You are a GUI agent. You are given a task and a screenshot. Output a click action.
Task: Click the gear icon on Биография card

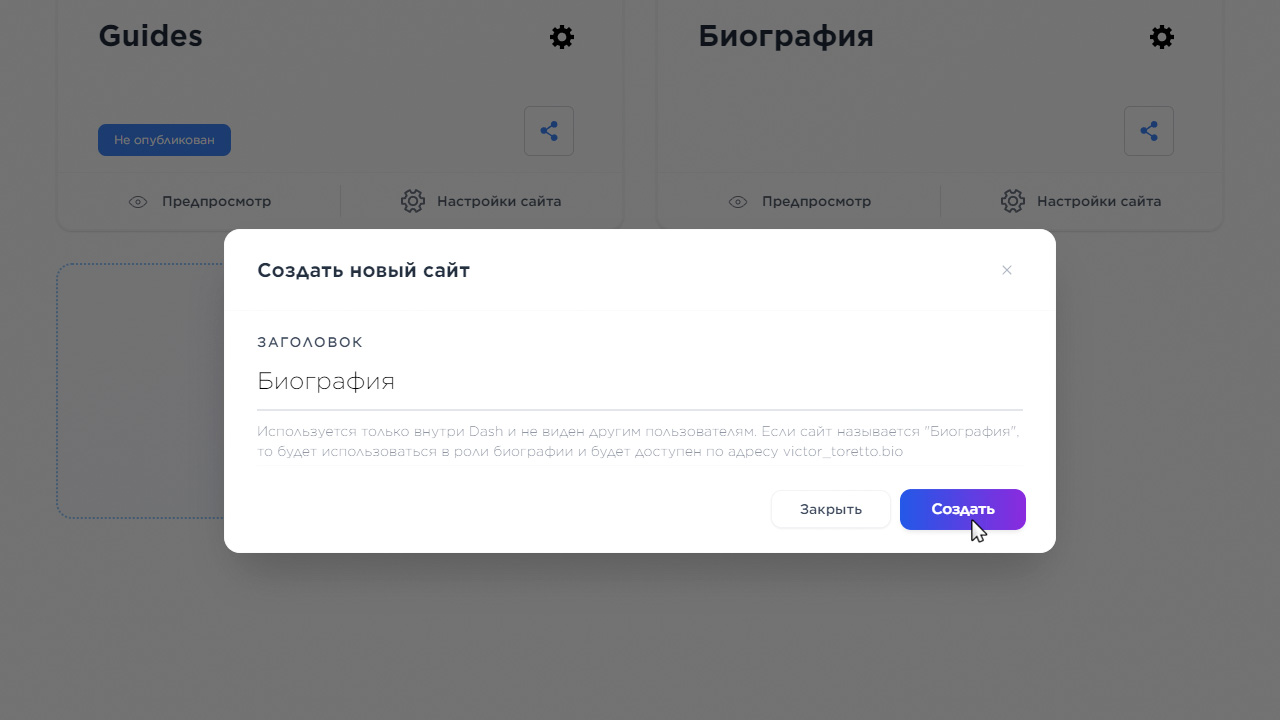pyautogui.click(x=1162, y=37)
